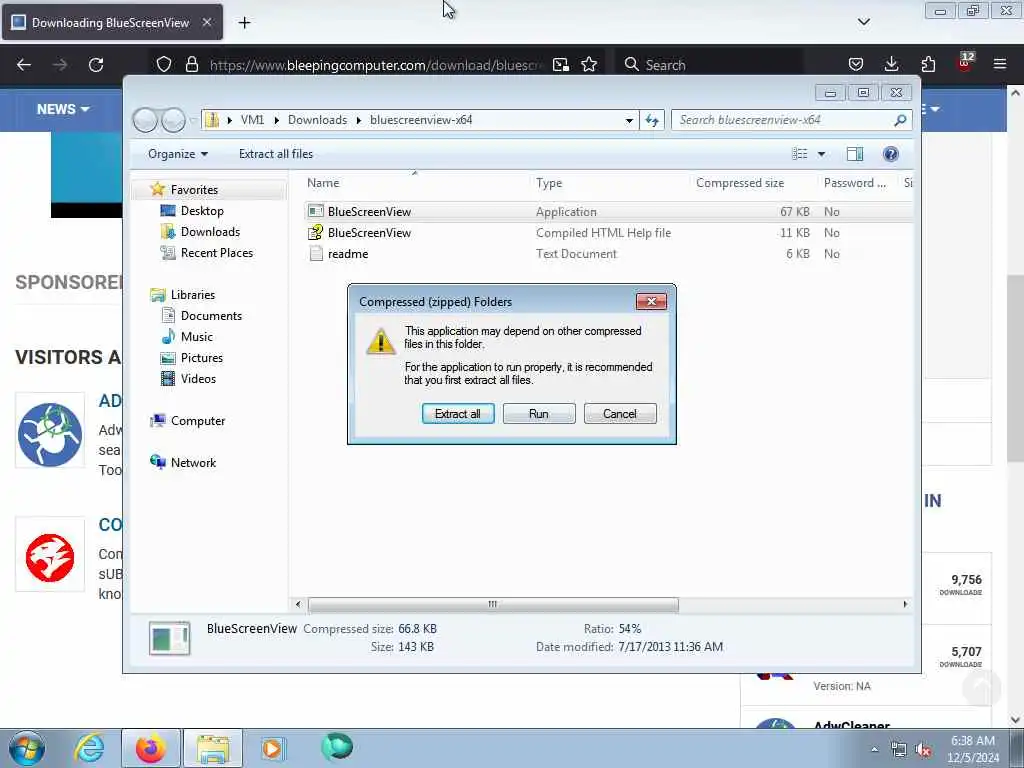This screenshot has height=768, width=1024.
Task: Open the Firefox extensions icon
Action: [x=928, y=64]
